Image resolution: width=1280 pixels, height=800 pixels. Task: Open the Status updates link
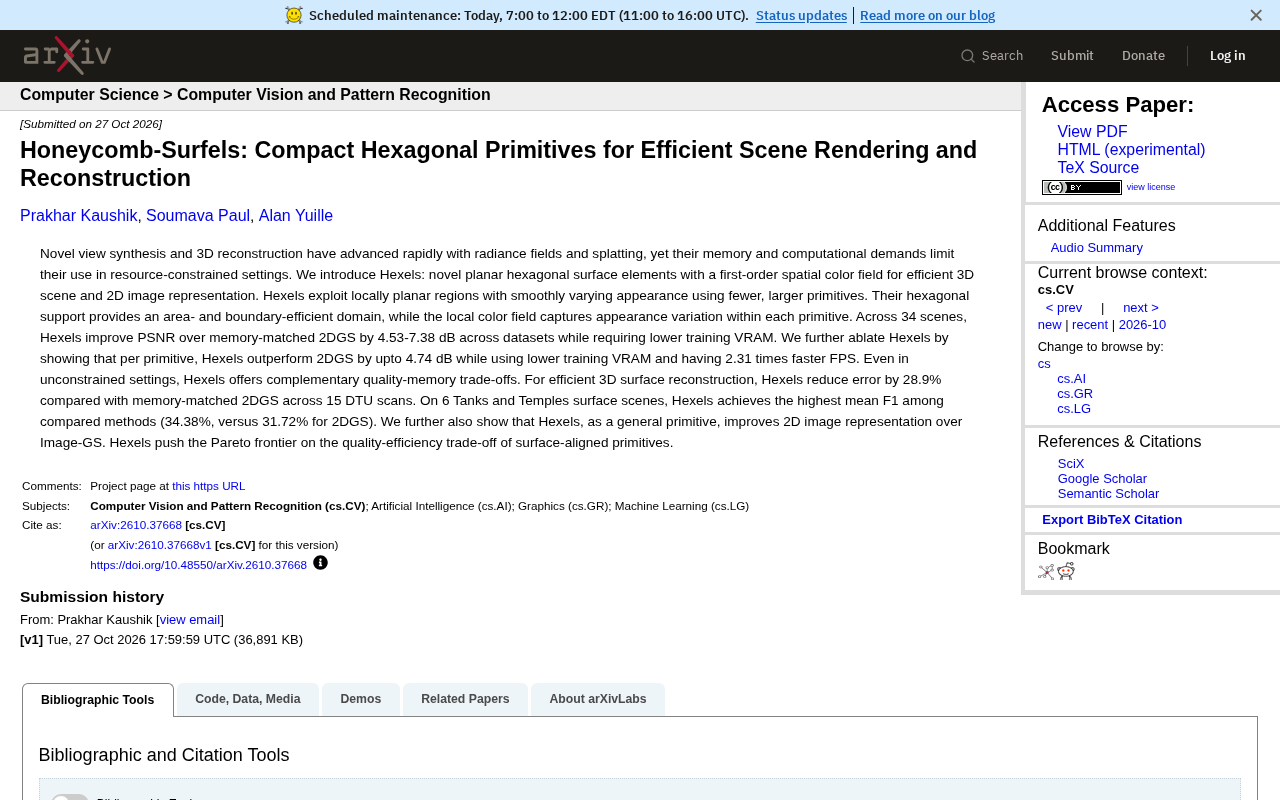click(x=801, y=15)
